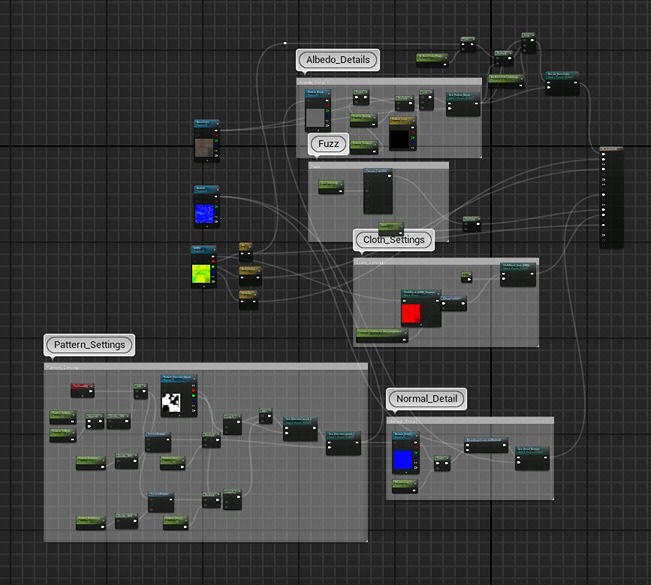Expand pins under the noisy blue normal node

pyautogui.click(x=207, y=226)
